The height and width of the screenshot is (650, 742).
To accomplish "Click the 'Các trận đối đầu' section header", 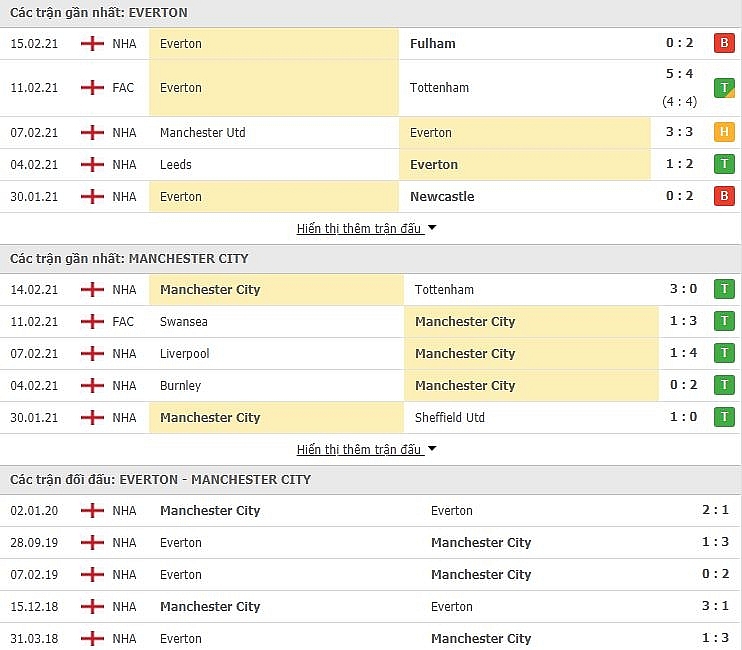I will [160, 480].
